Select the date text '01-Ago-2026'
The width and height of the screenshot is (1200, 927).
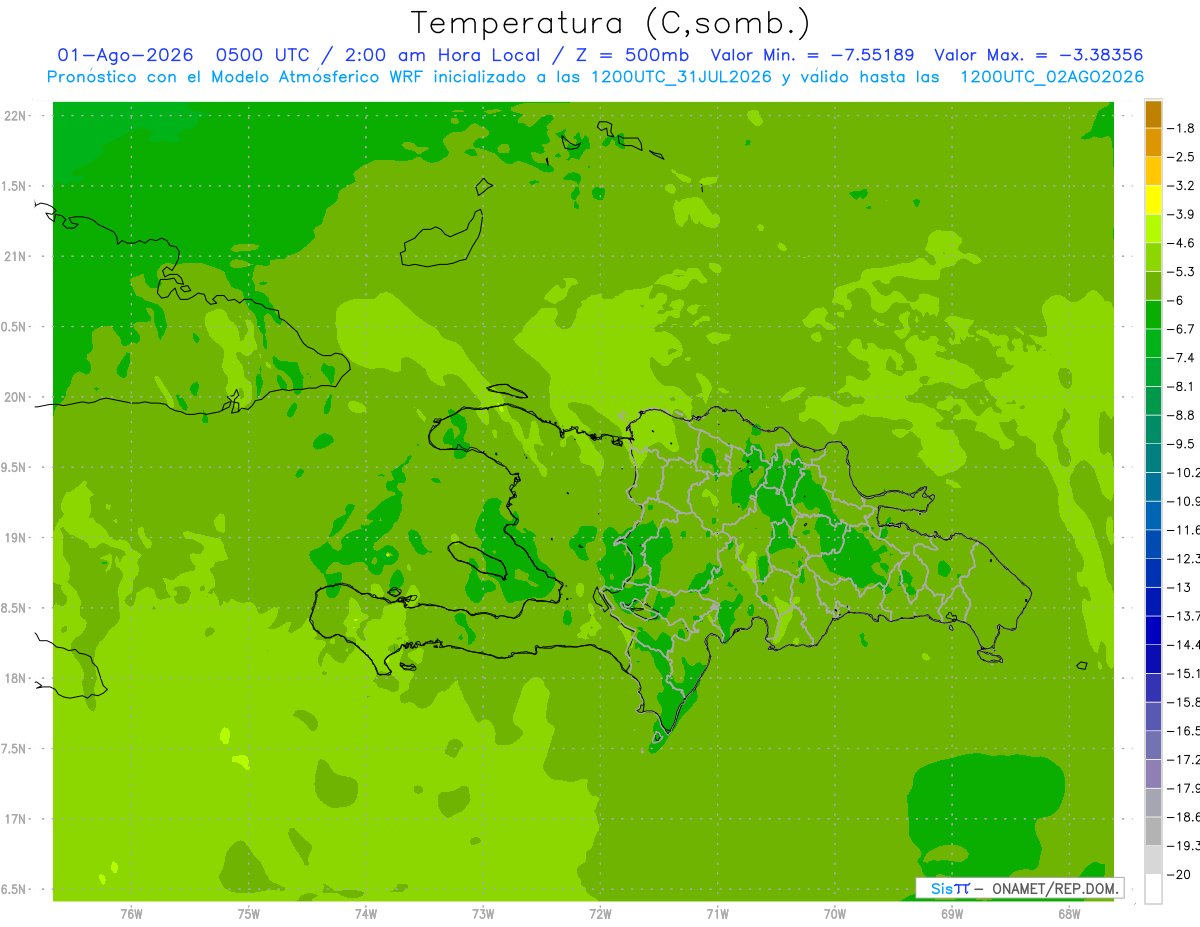coord(125,55)
